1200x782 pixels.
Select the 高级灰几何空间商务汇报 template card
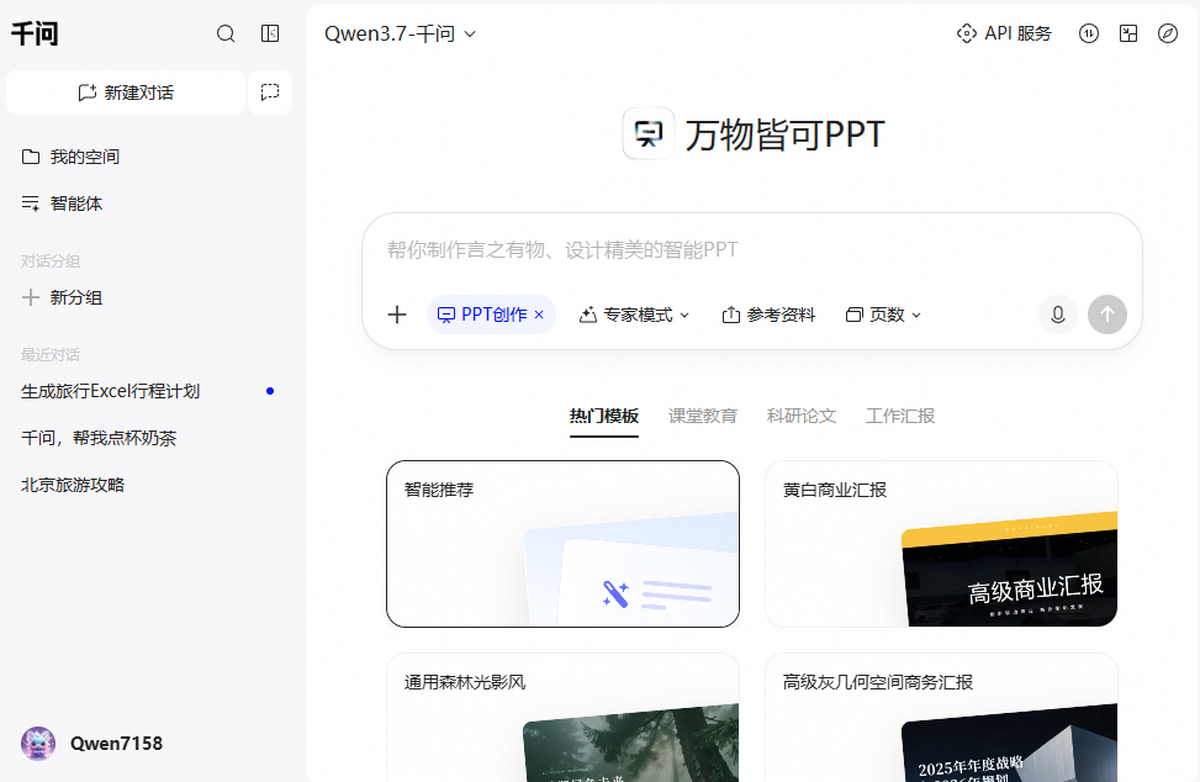coord(942,717)
